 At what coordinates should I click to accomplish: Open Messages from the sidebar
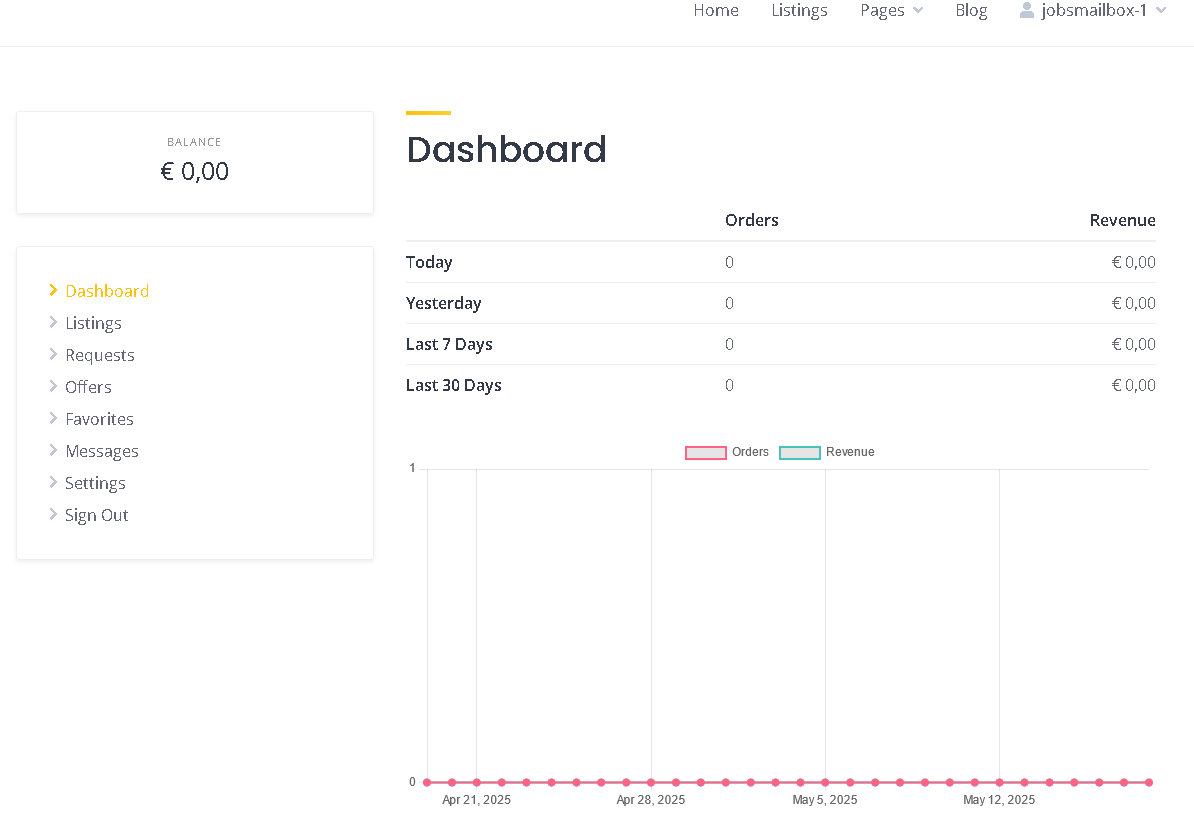(x=102, y=451)
